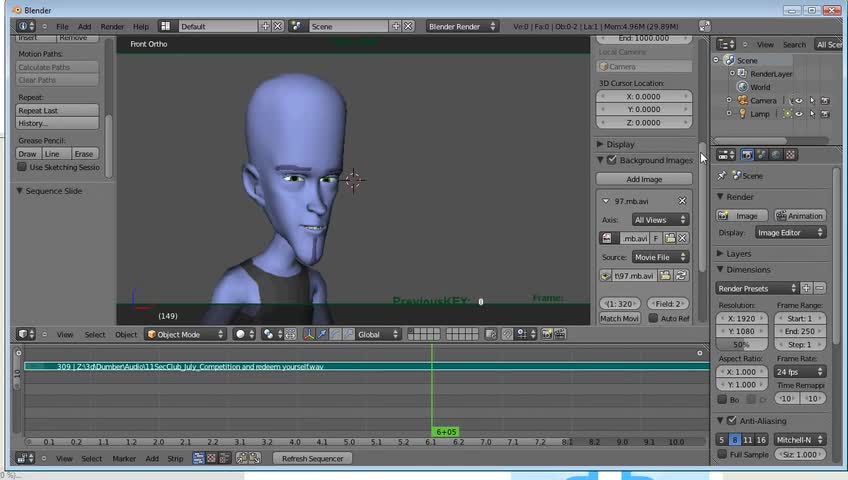Click the Blender logo in title bar
The width and height of the screenshot is (848, 480).
17,9
